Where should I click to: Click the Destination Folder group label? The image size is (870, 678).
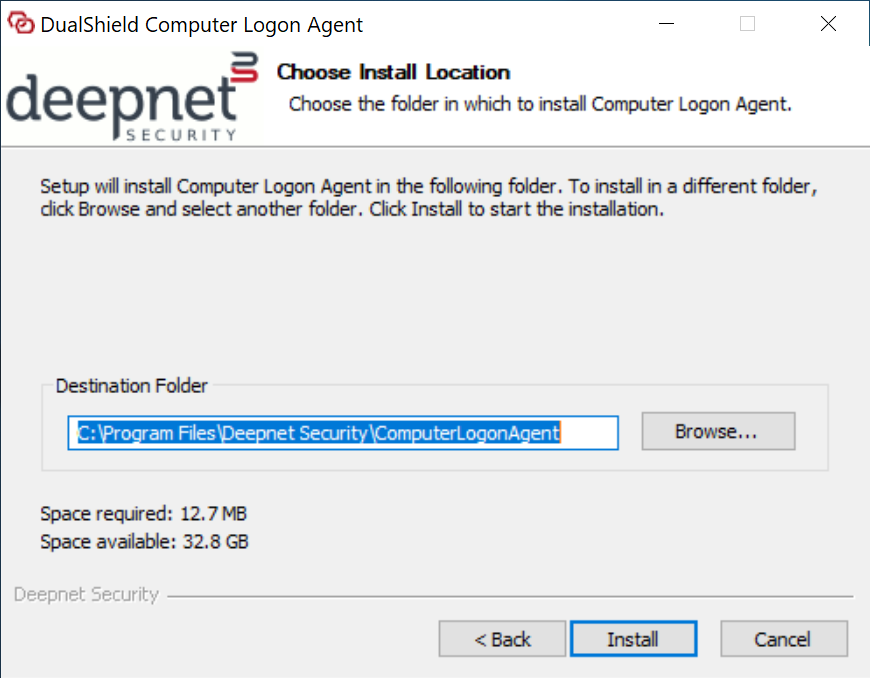132,386
